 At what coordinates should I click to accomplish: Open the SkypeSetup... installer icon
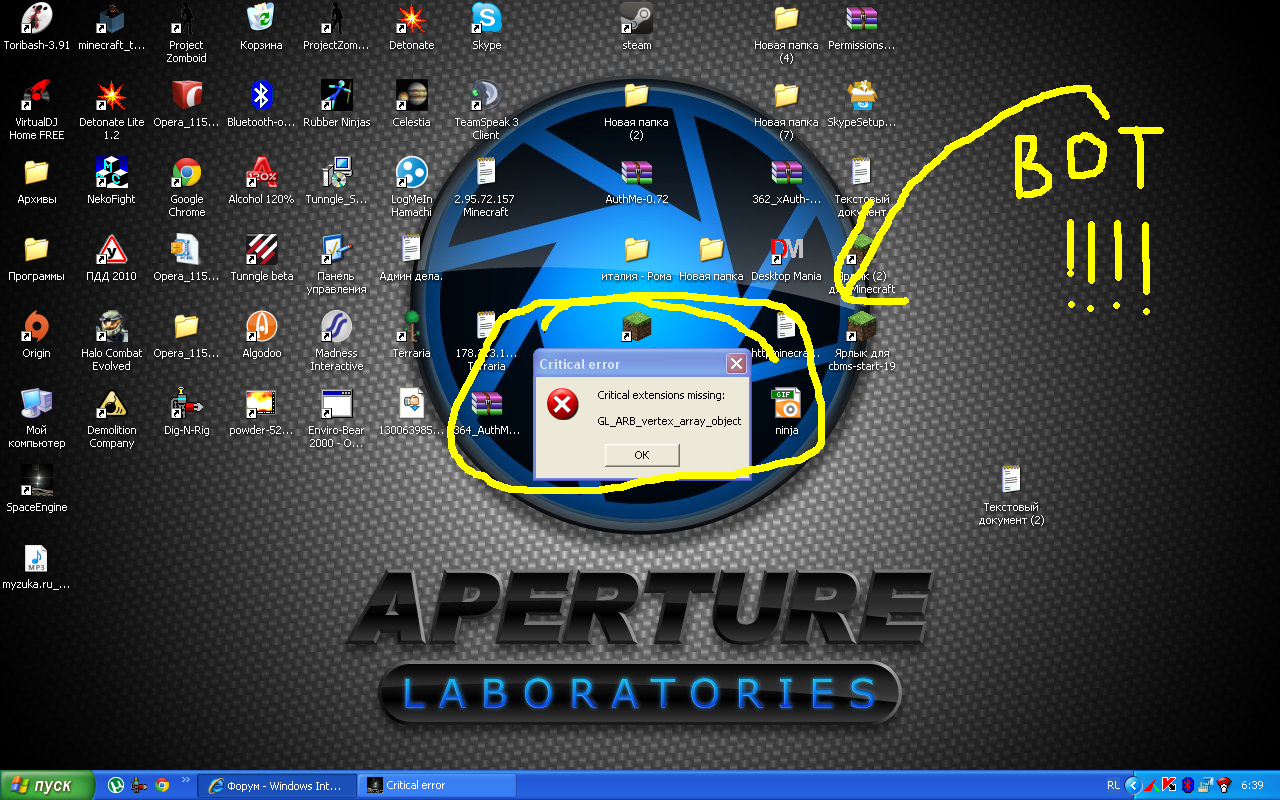point(862,104)
